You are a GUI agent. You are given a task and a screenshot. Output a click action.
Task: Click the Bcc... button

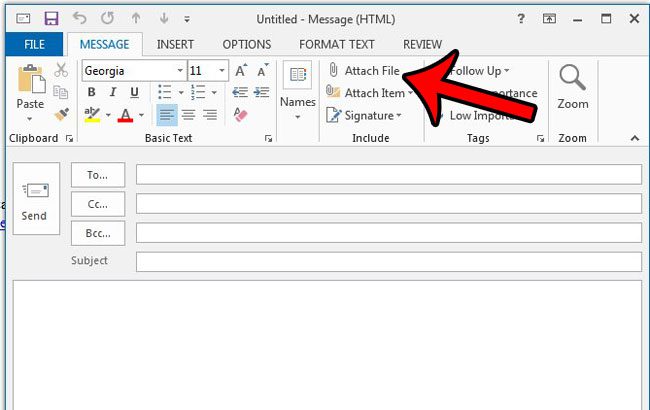(98, 233)
